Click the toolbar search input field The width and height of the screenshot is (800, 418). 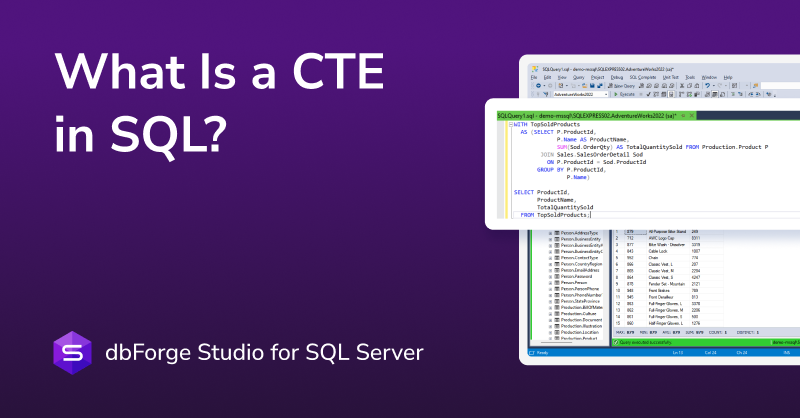pos(780,86)
